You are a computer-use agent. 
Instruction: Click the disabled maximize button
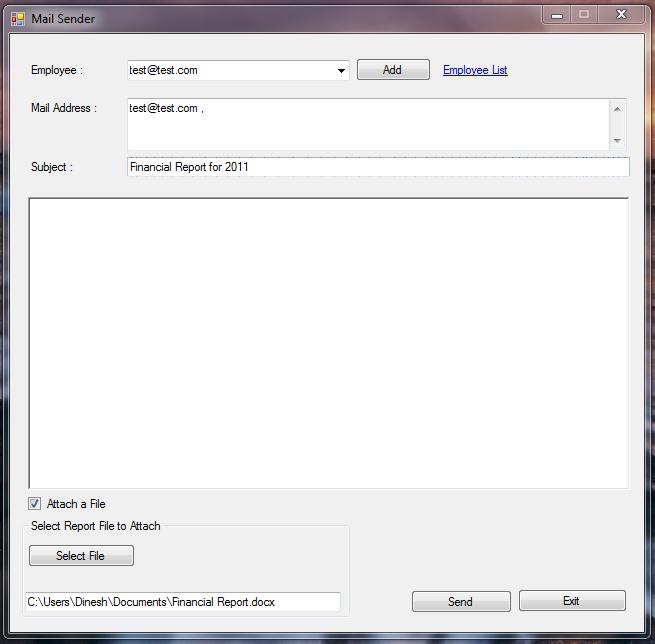point(584,15)
